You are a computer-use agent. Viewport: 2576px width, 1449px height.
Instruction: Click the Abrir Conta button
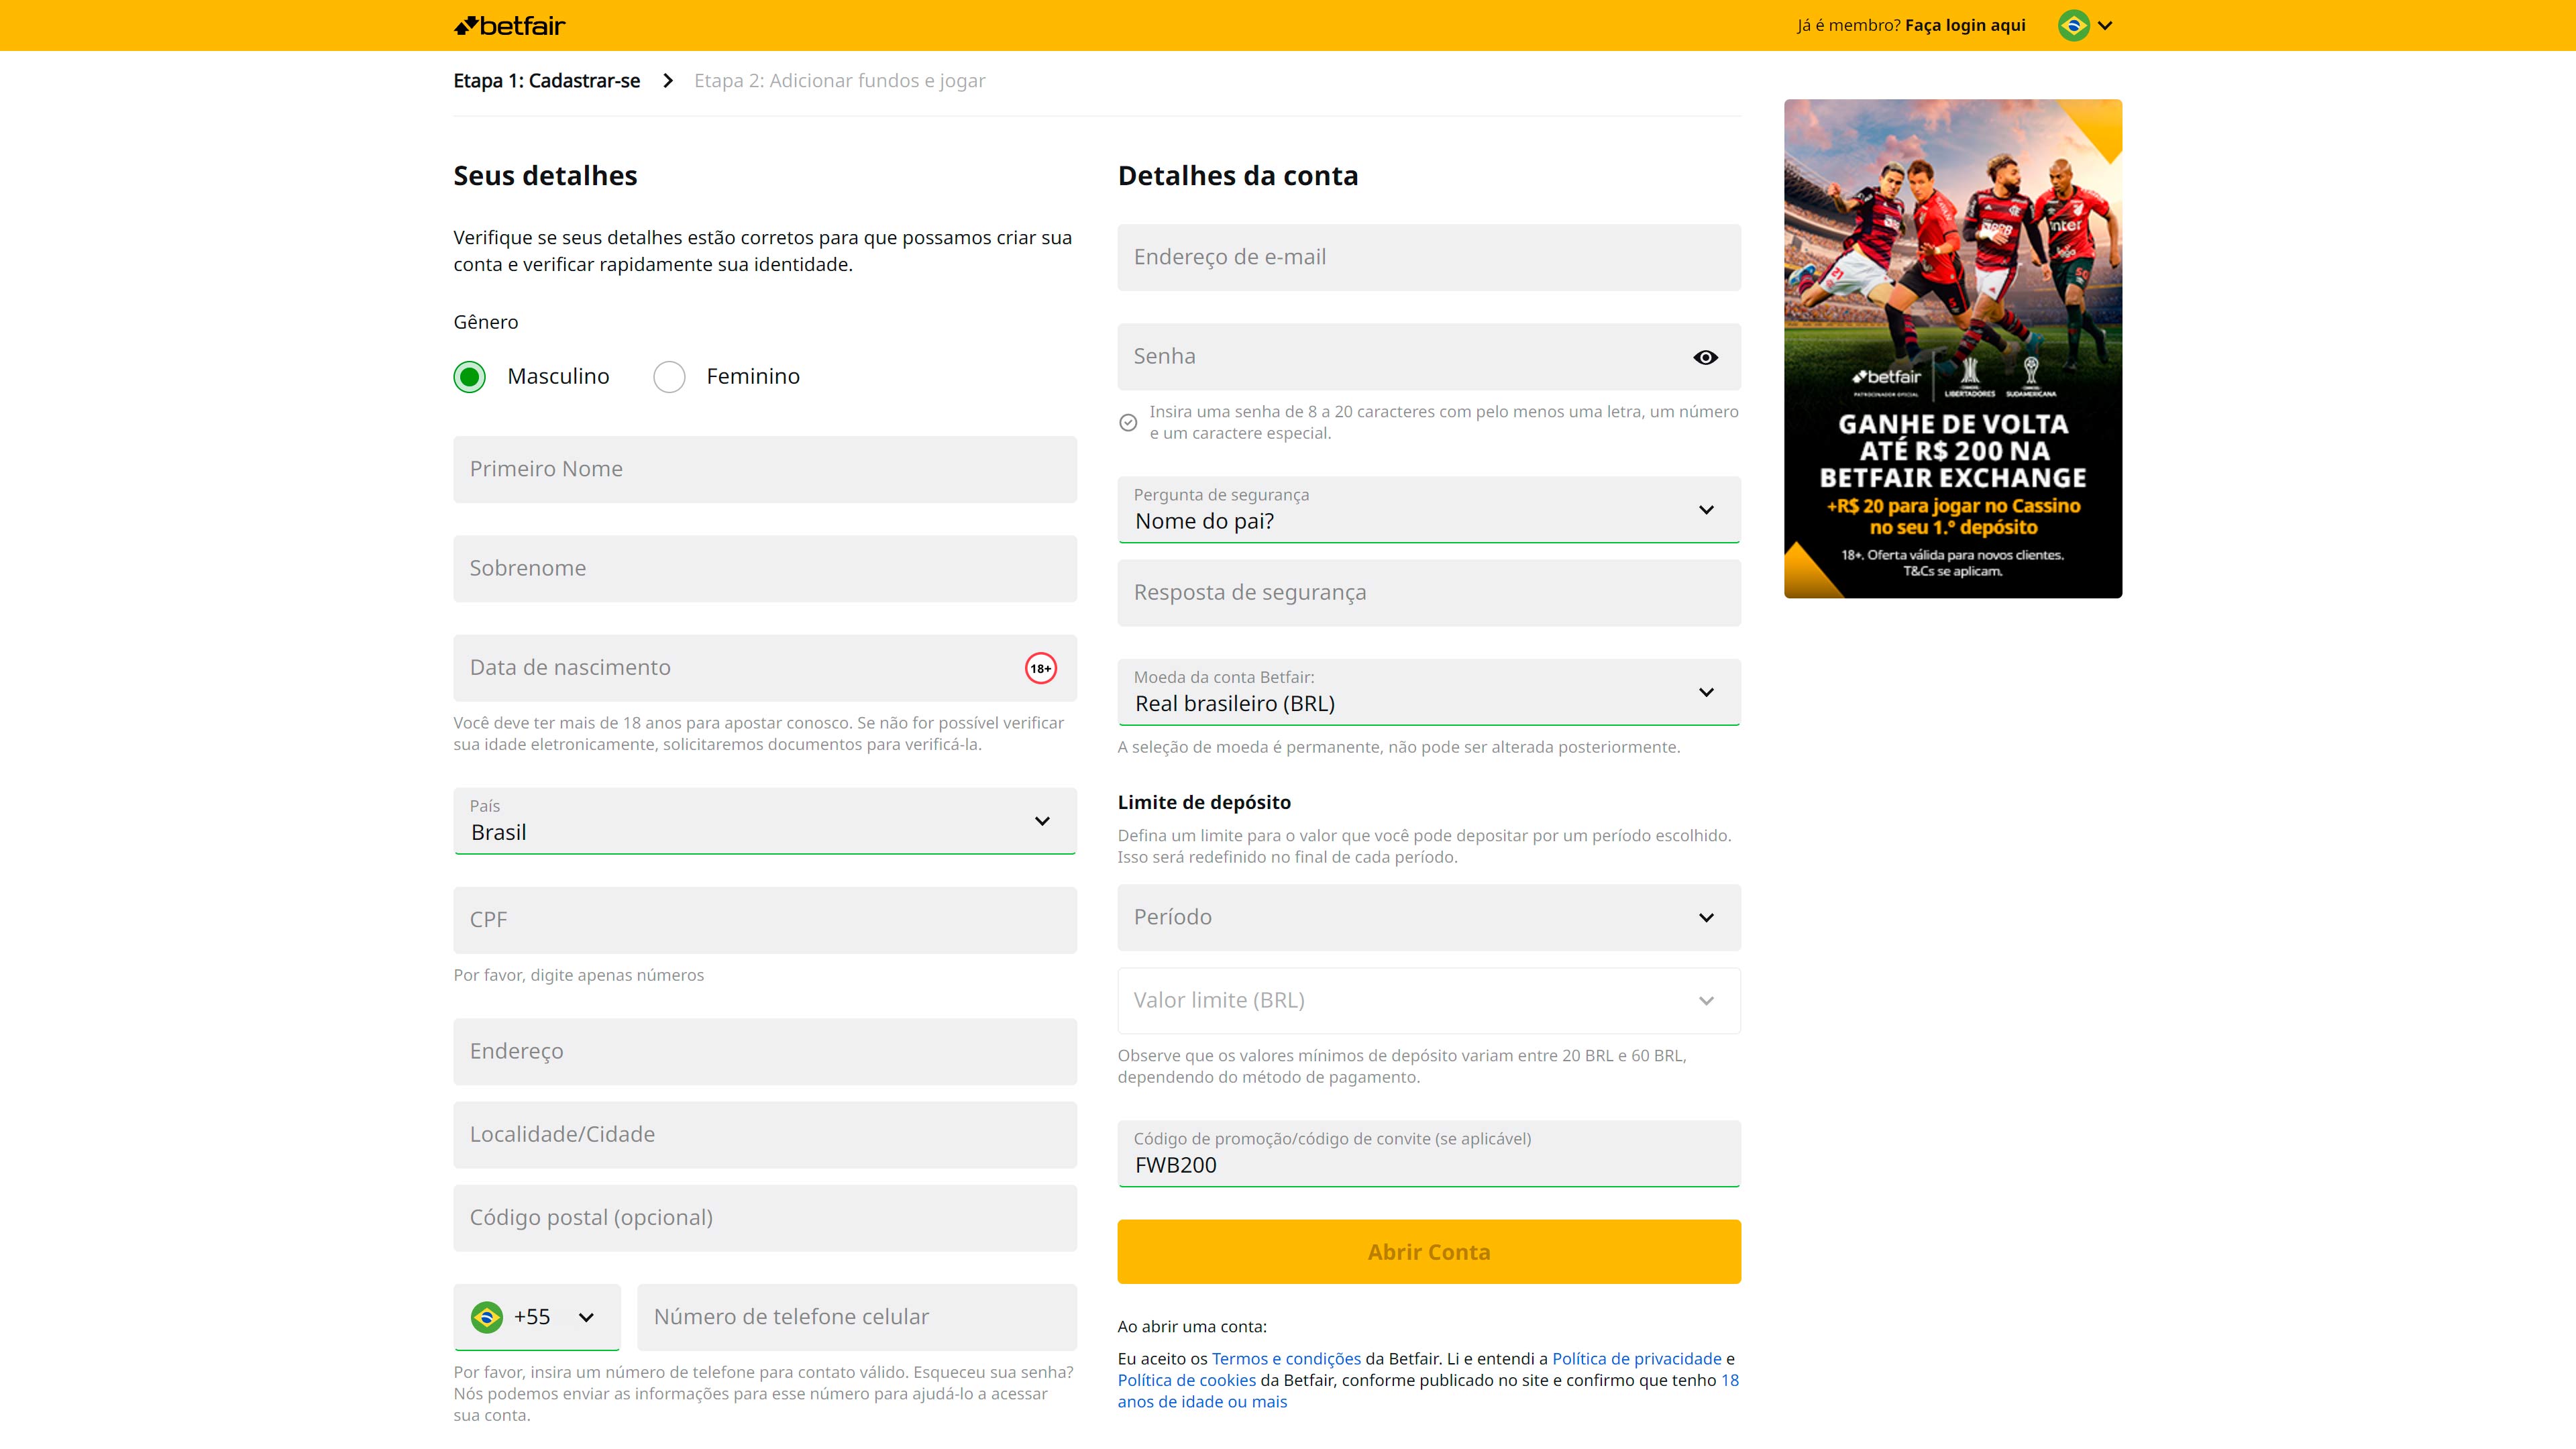click(1429, 1252)
